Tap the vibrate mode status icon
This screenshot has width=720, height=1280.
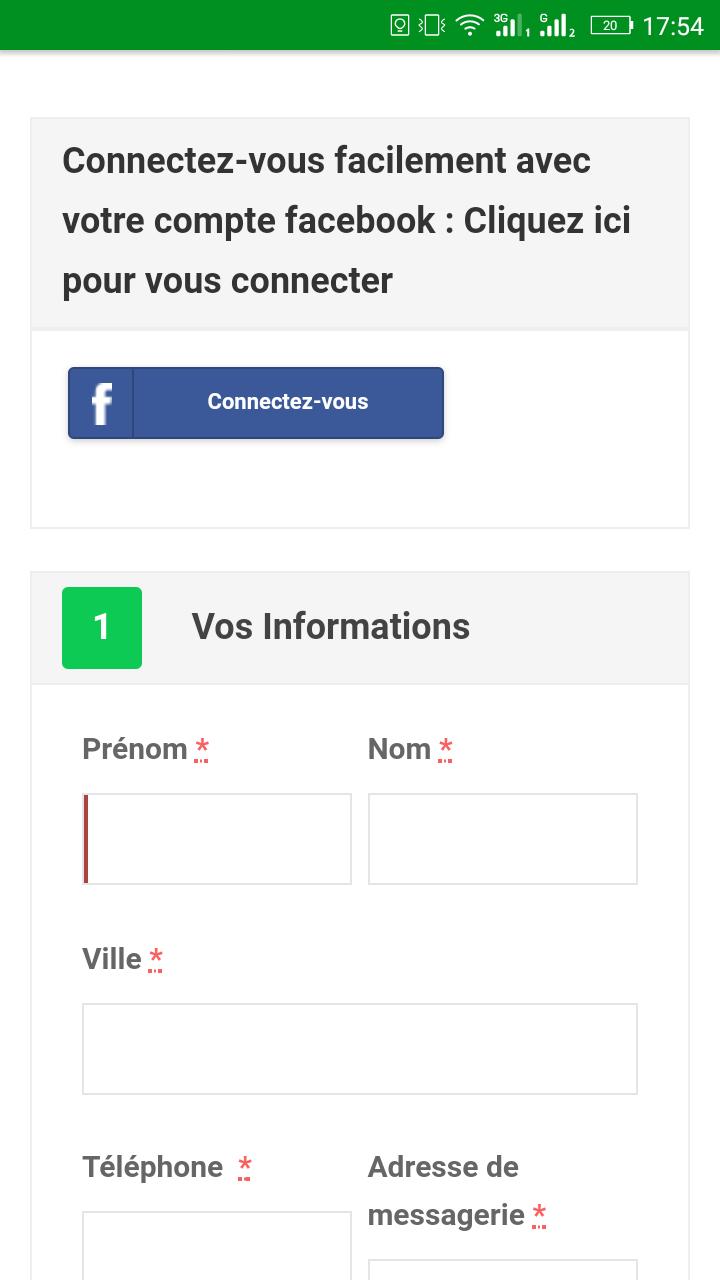click(x=432, y=25)
